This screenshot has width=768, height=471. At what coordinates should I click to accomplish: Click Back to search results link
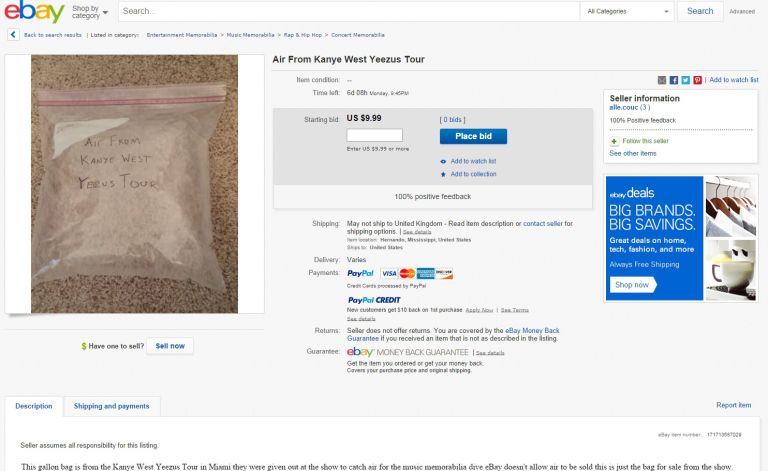(x=51, y=35)
